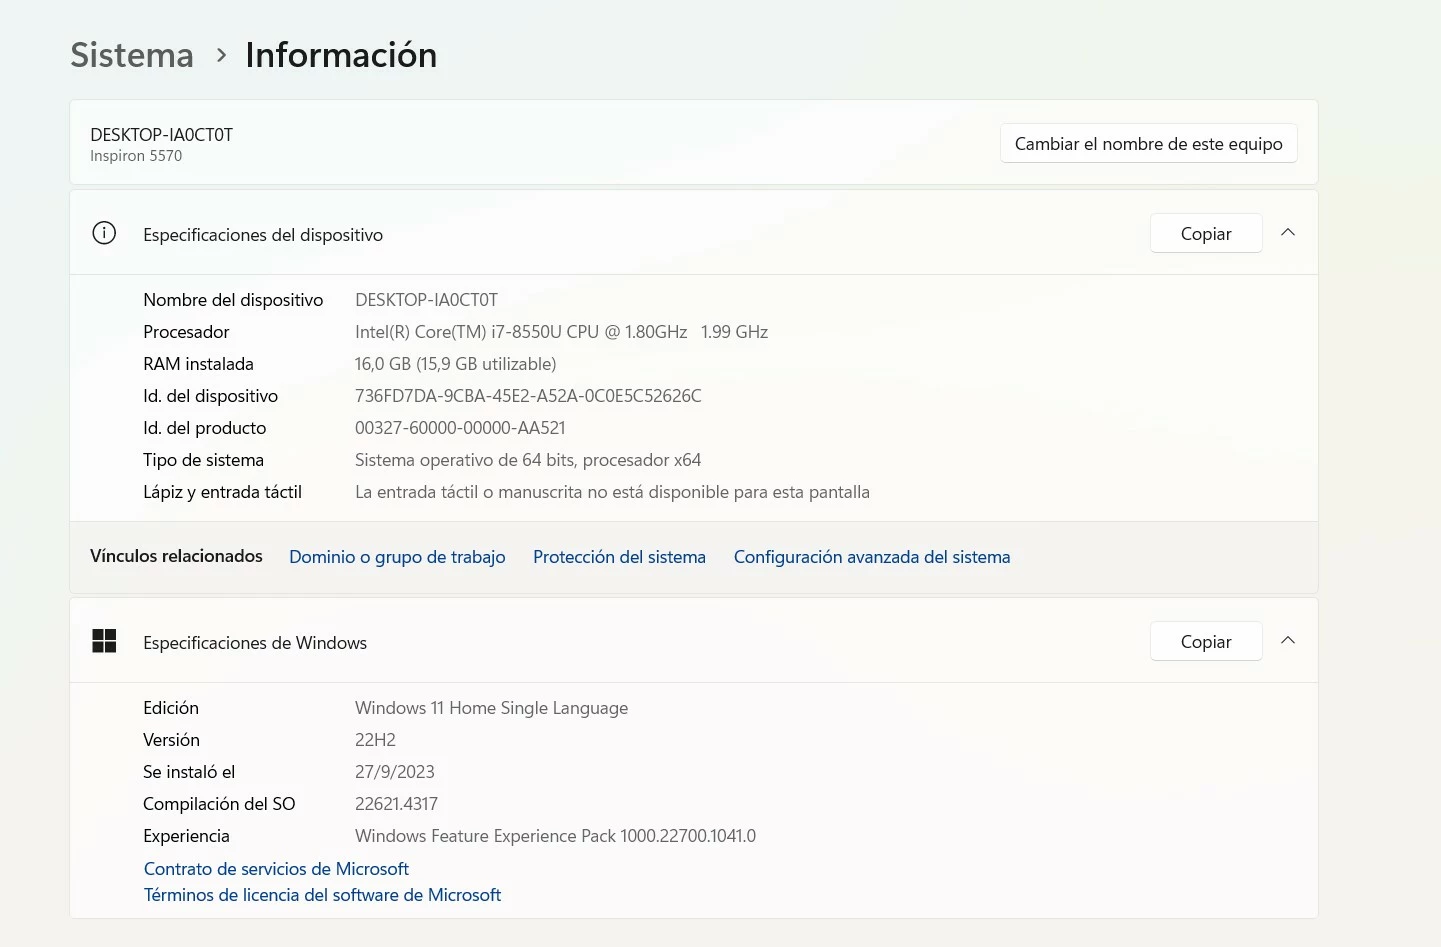Open Contrato de servicios de Microsoft
1441x947 pixels.
click(276, 869)
